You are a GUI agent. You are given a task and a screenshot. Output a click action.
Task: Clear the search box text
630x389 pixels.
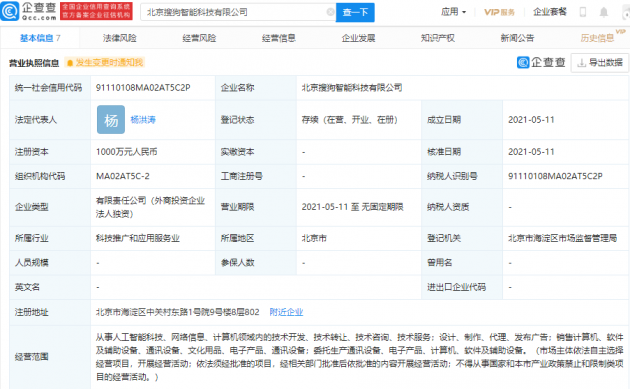coord(330,12)
